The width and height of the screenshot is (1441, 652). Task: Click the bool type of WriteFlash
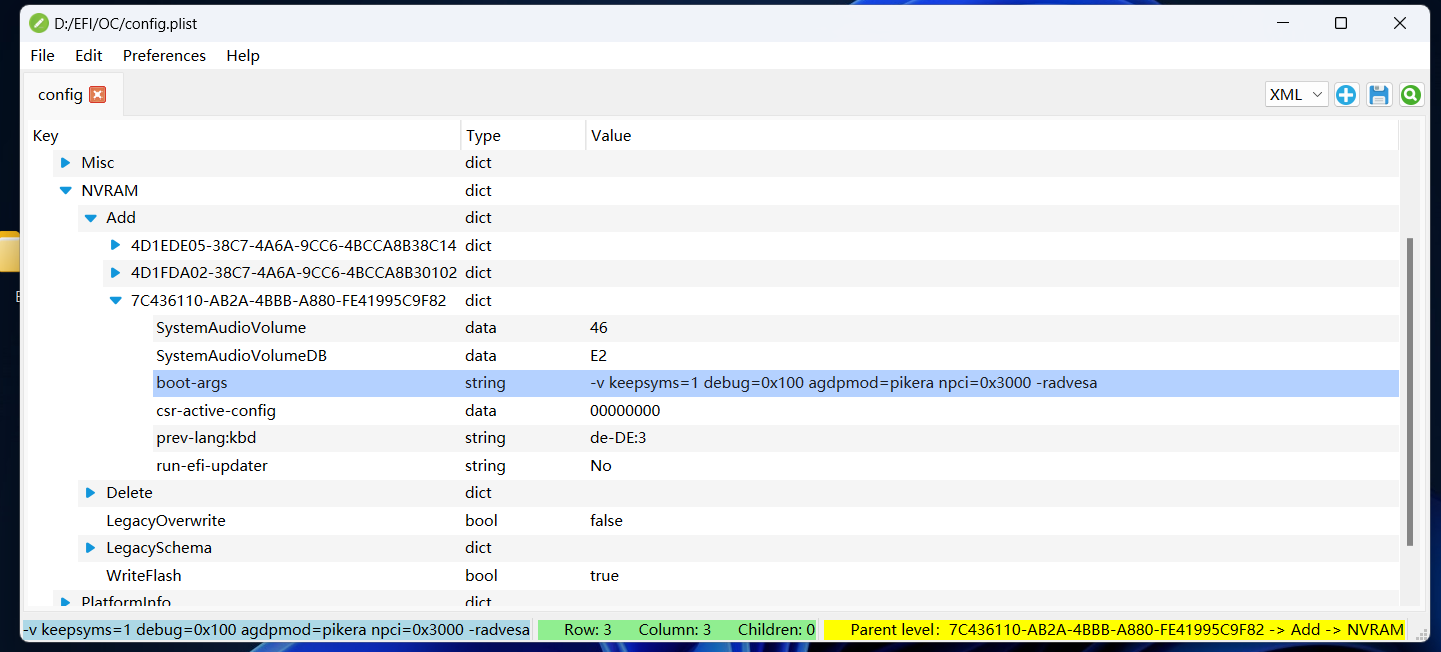pos(481,576)
